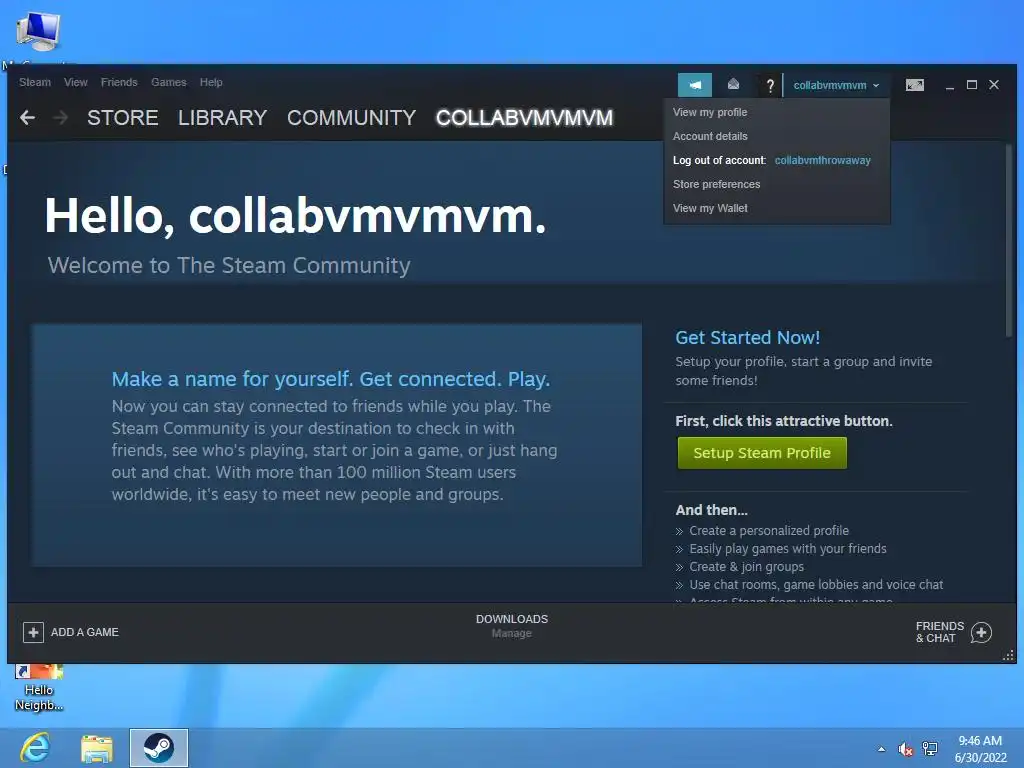
Task: Click the 'And then...' heading
Action: (711, 510)
